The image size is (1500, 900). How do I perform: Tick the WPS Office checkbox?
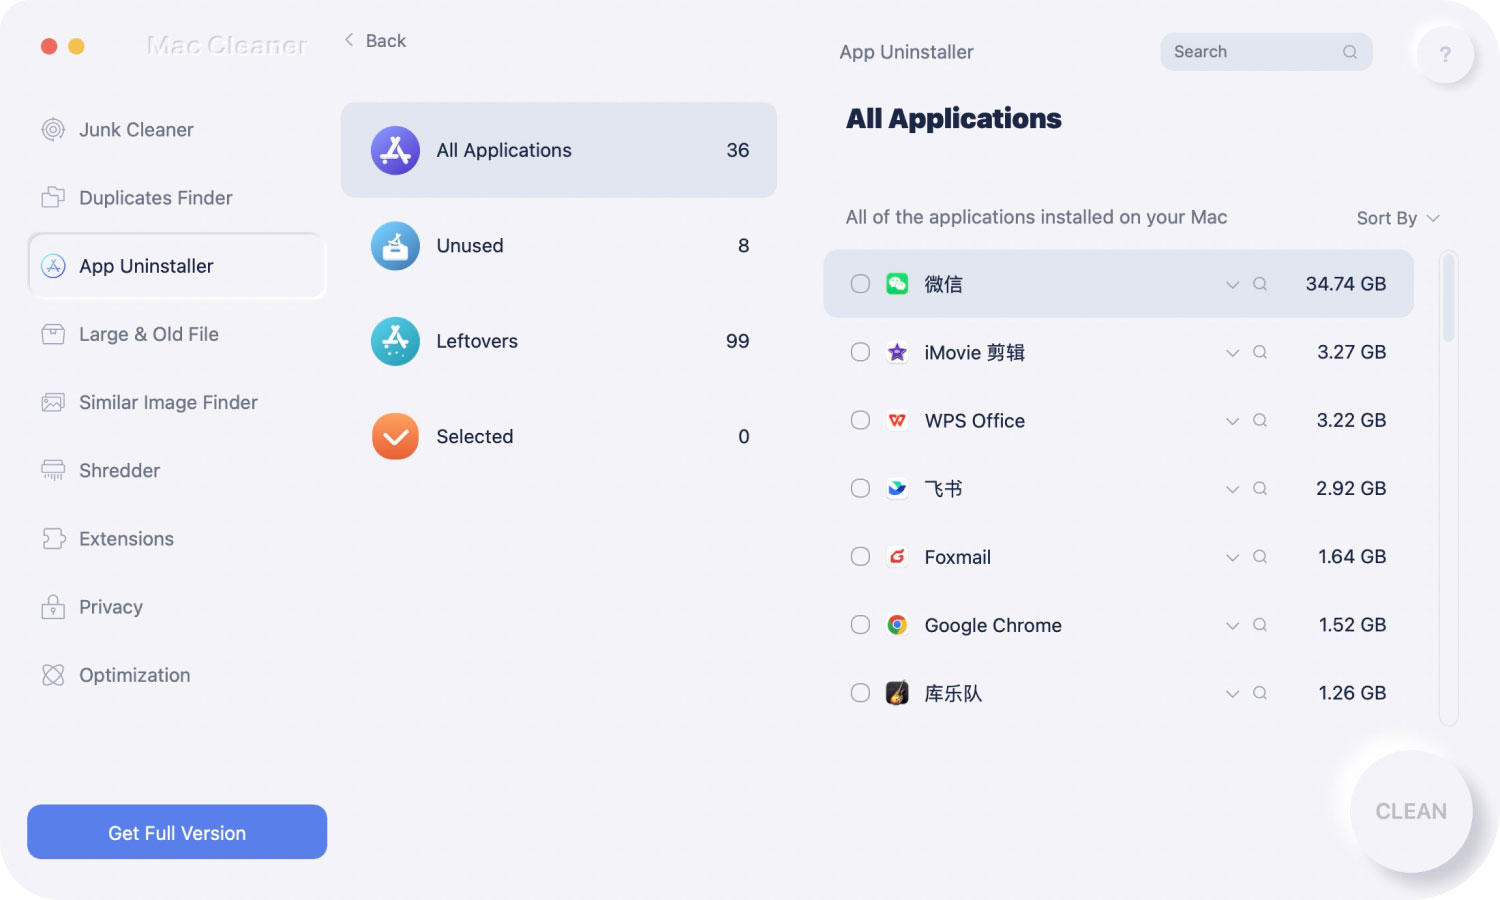[860, 420]
